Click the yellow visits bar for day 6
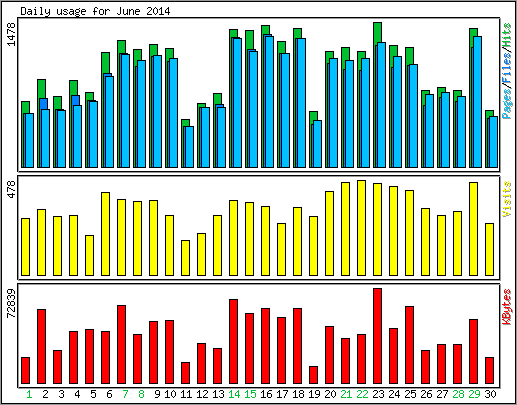The height and width of the screenshot is (405, 517). [105, 234]
